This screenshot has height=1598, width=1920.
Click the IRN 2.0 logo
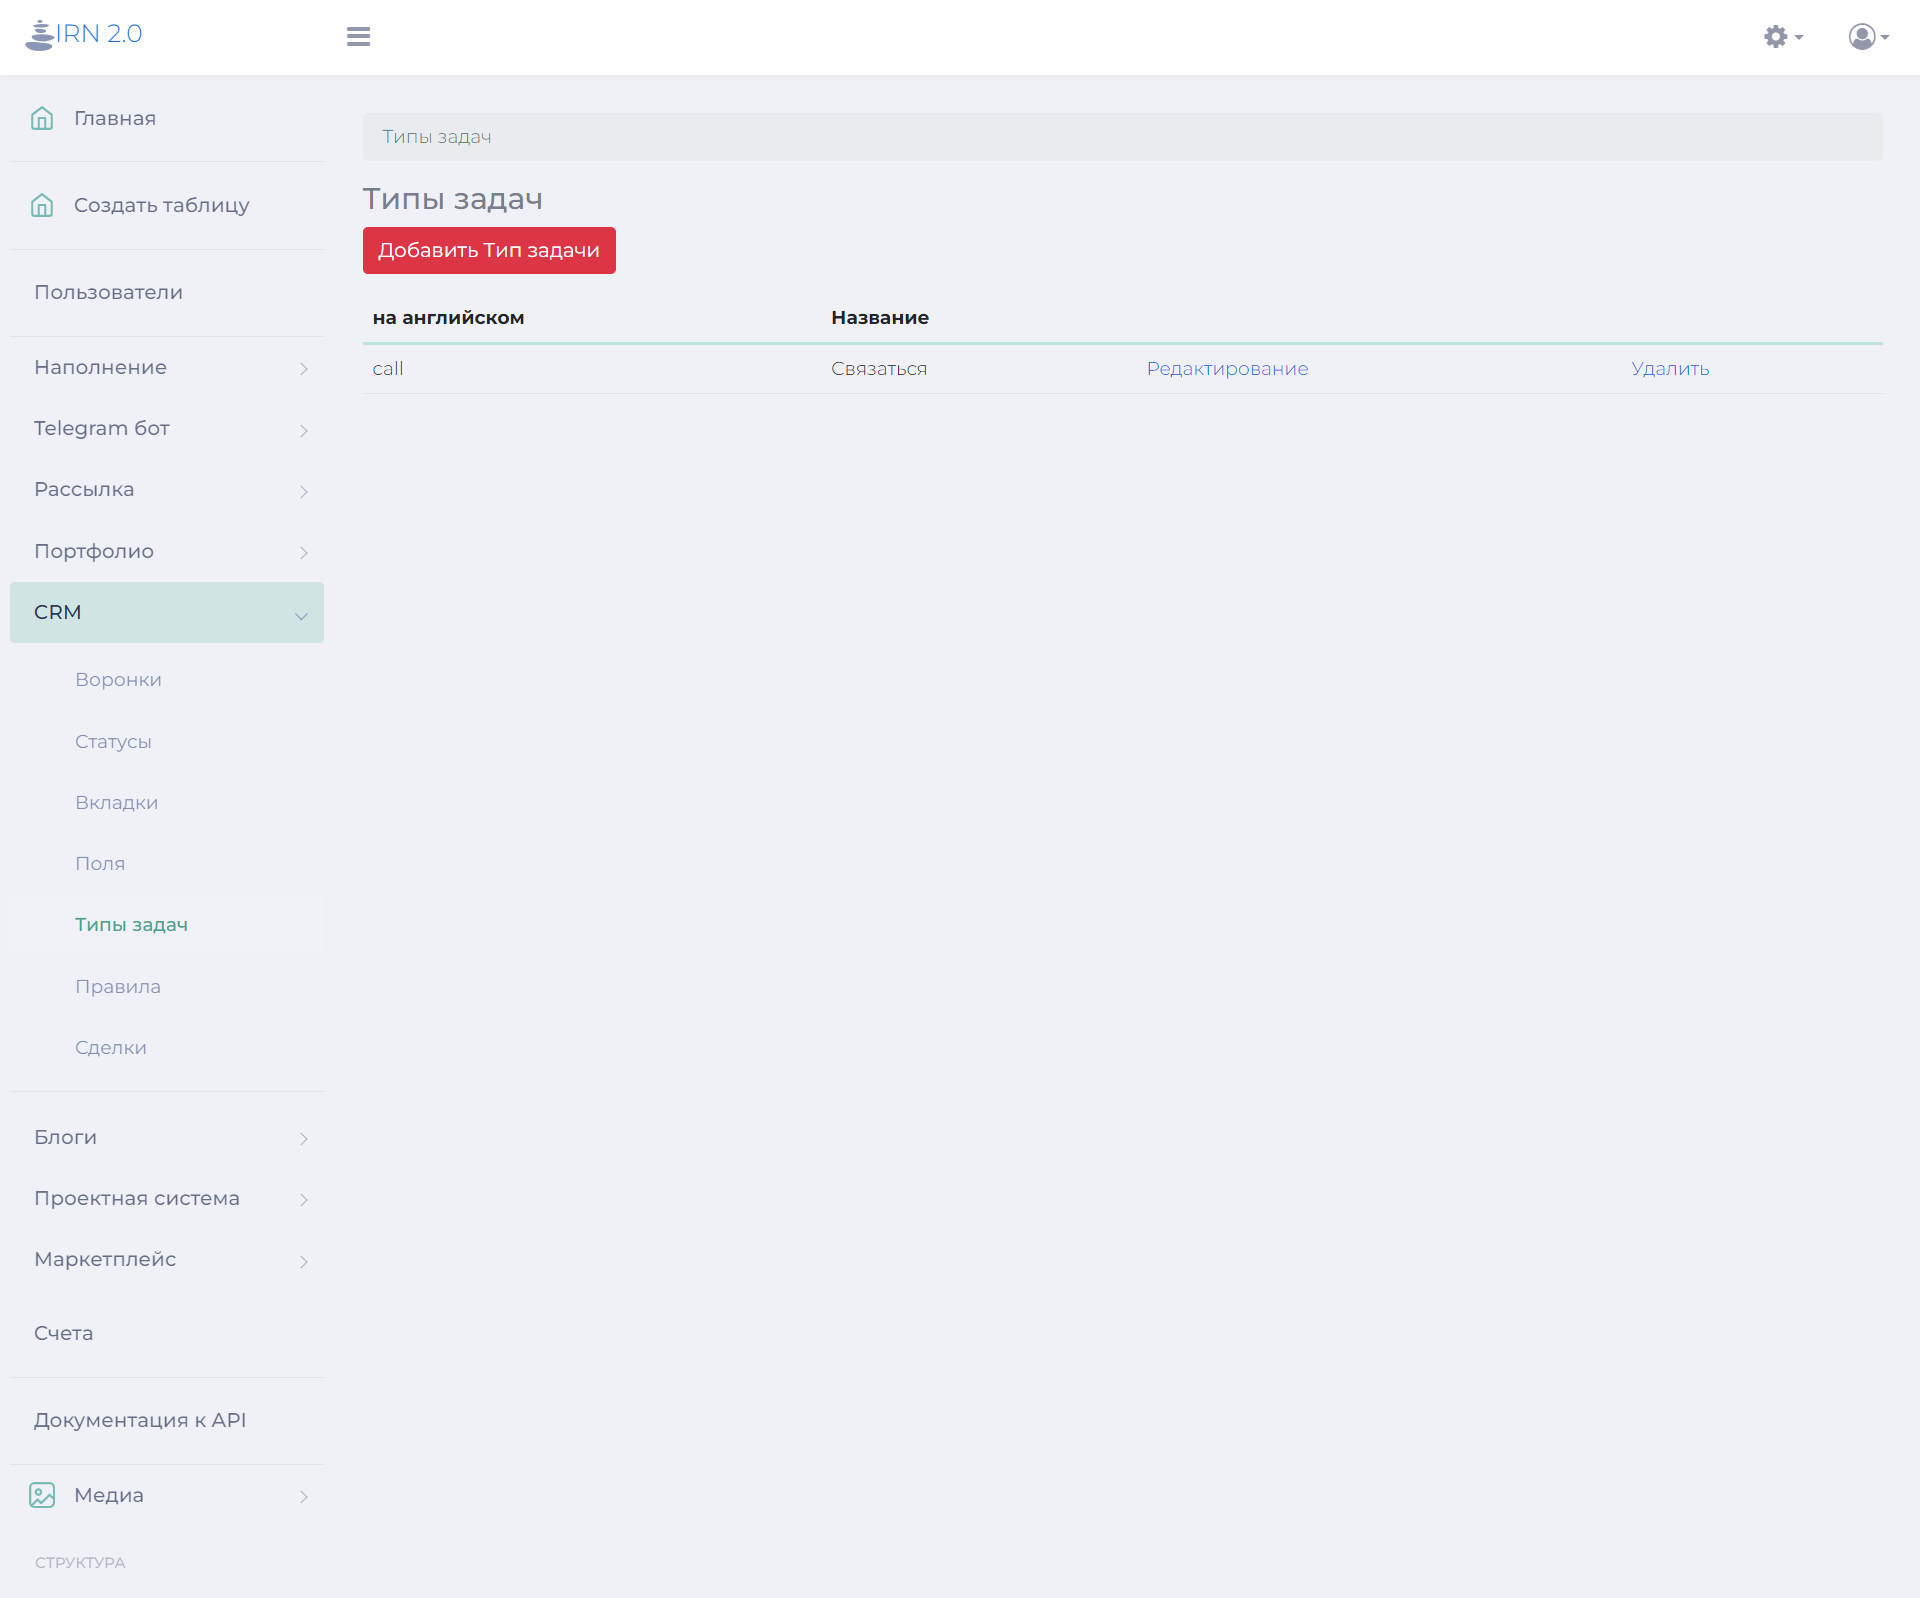[84, 34]
